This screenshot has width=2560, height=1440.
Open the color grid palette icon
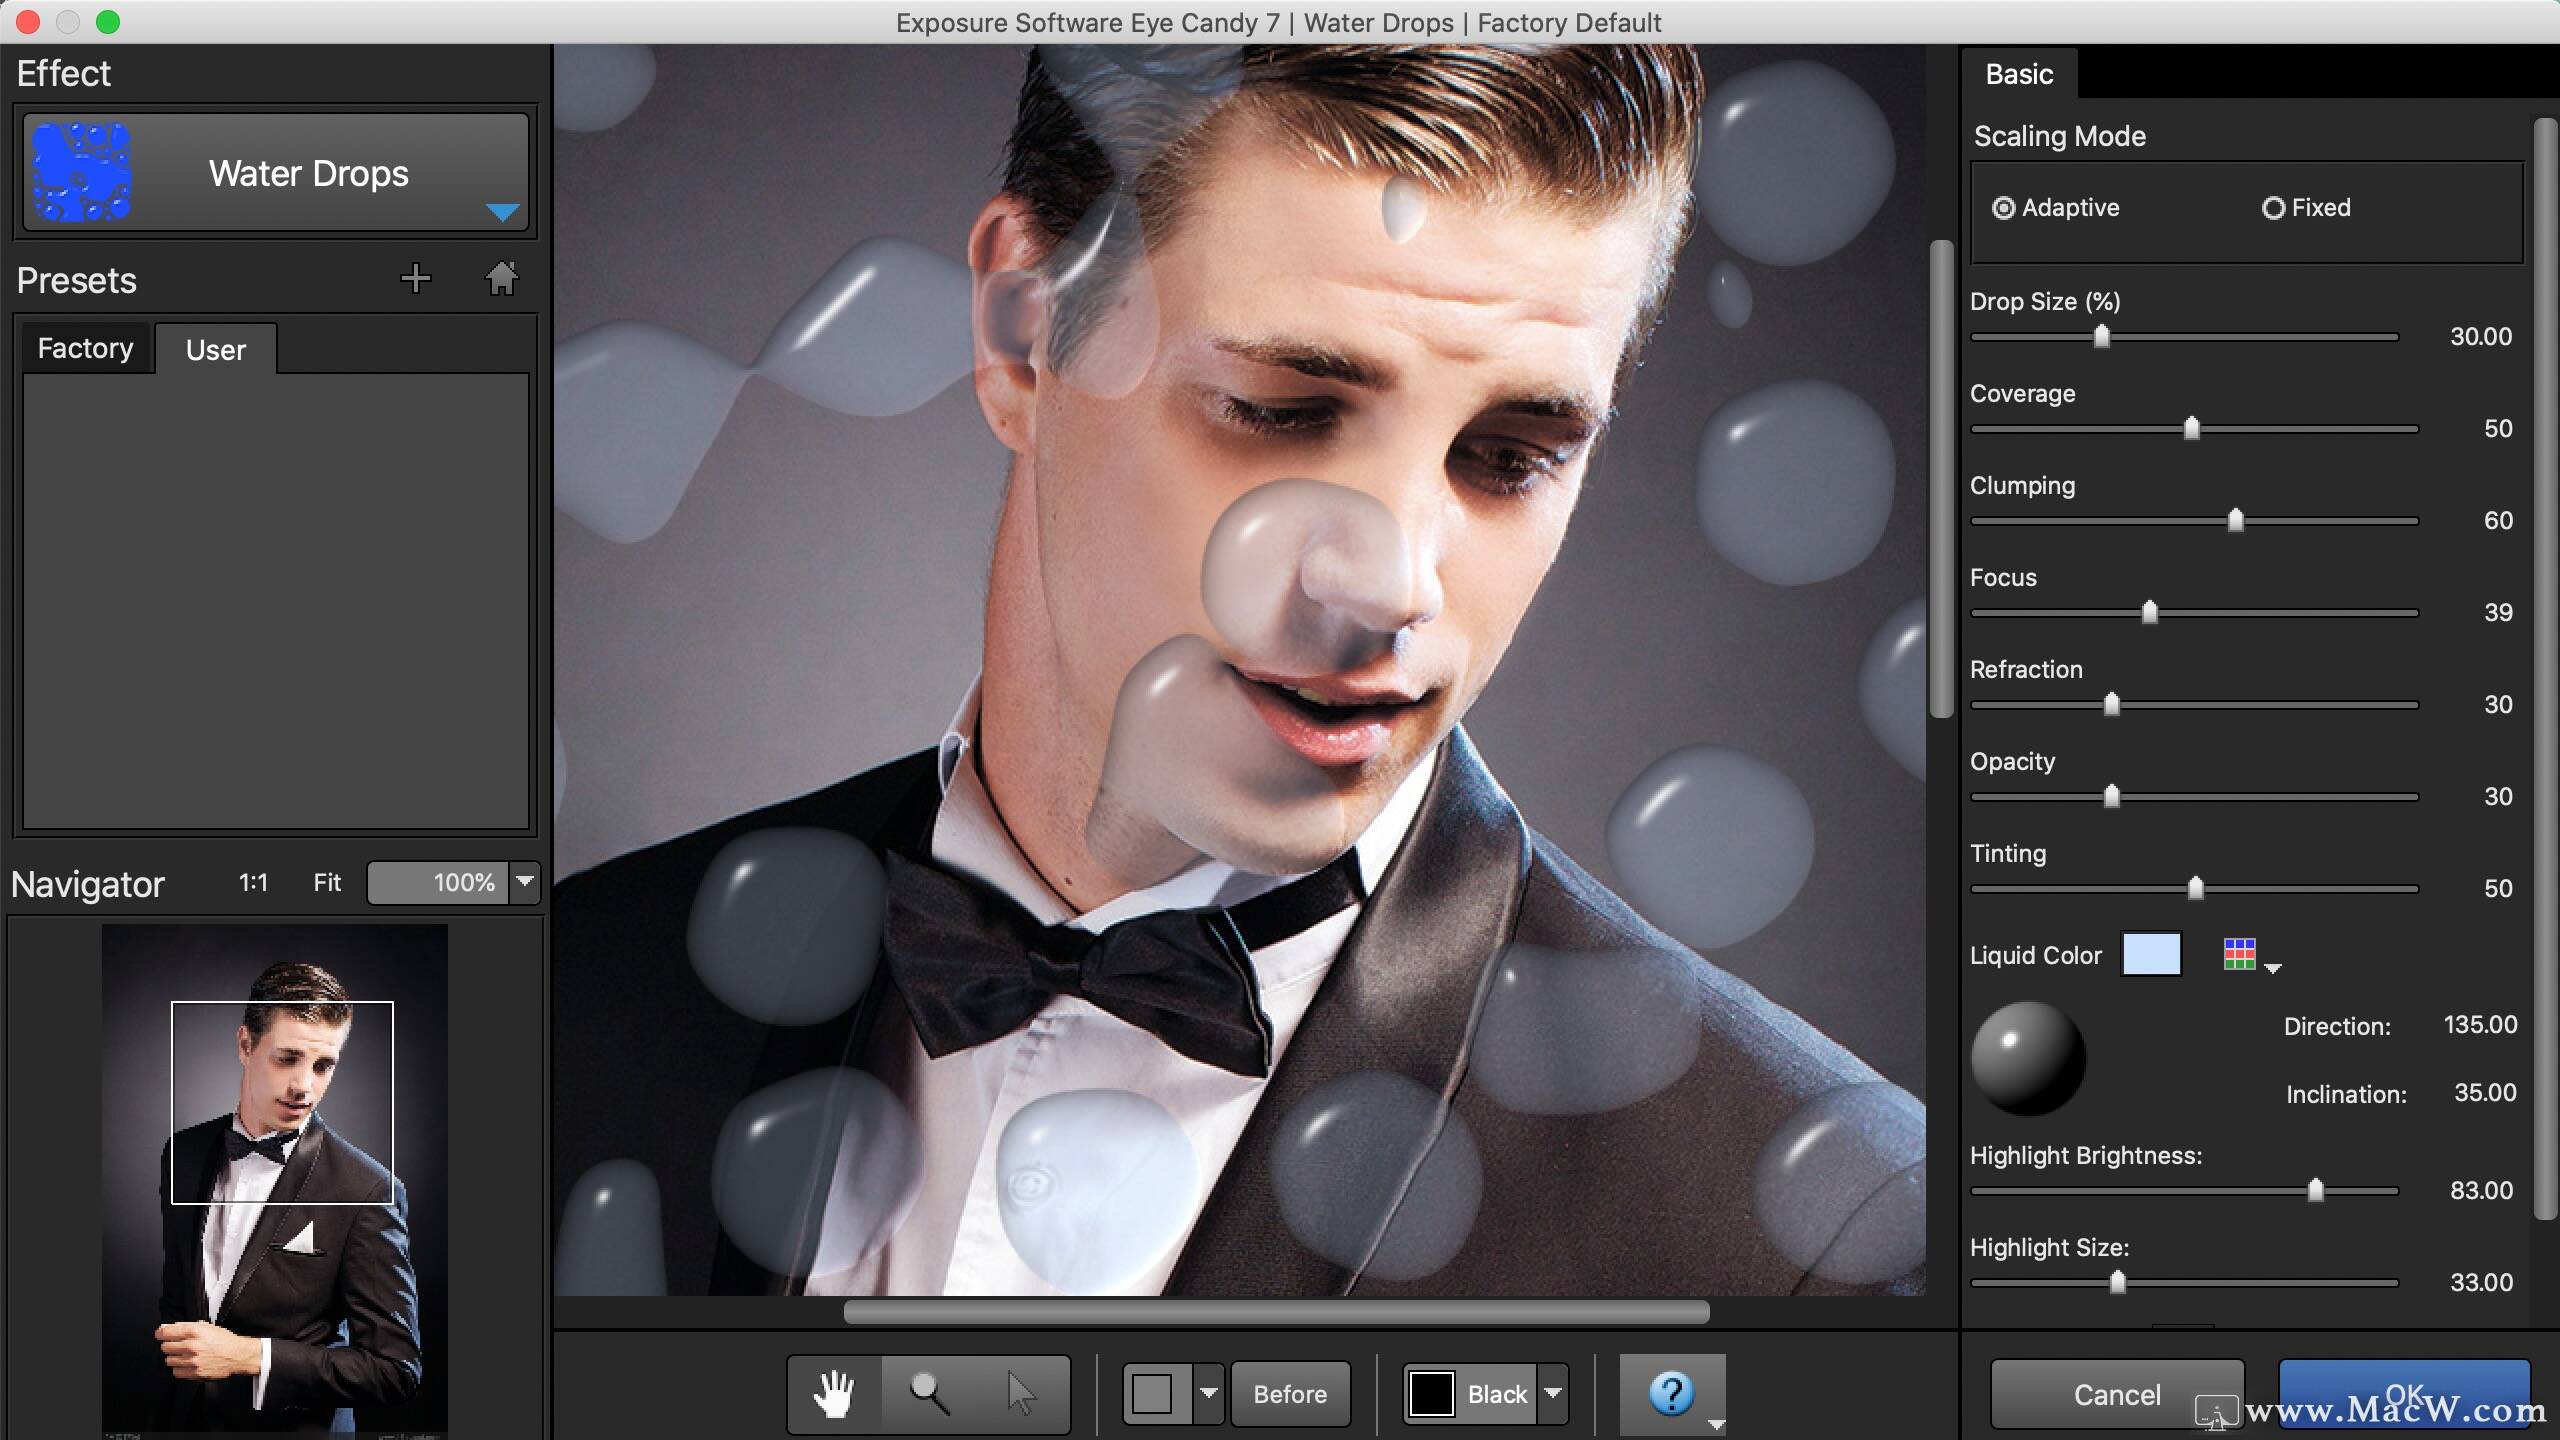2240,954
